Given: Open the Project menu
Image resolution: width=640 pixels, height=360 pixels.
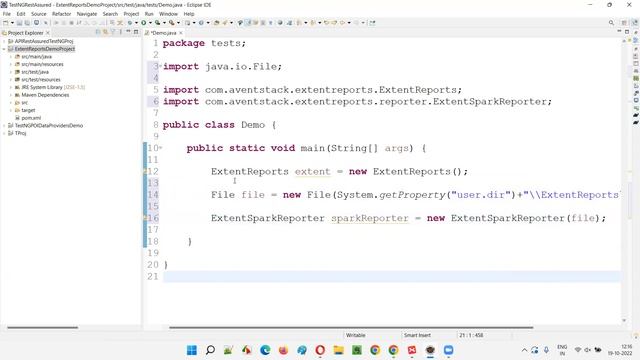Looking at the screenshot, I should tap(131, 14).
